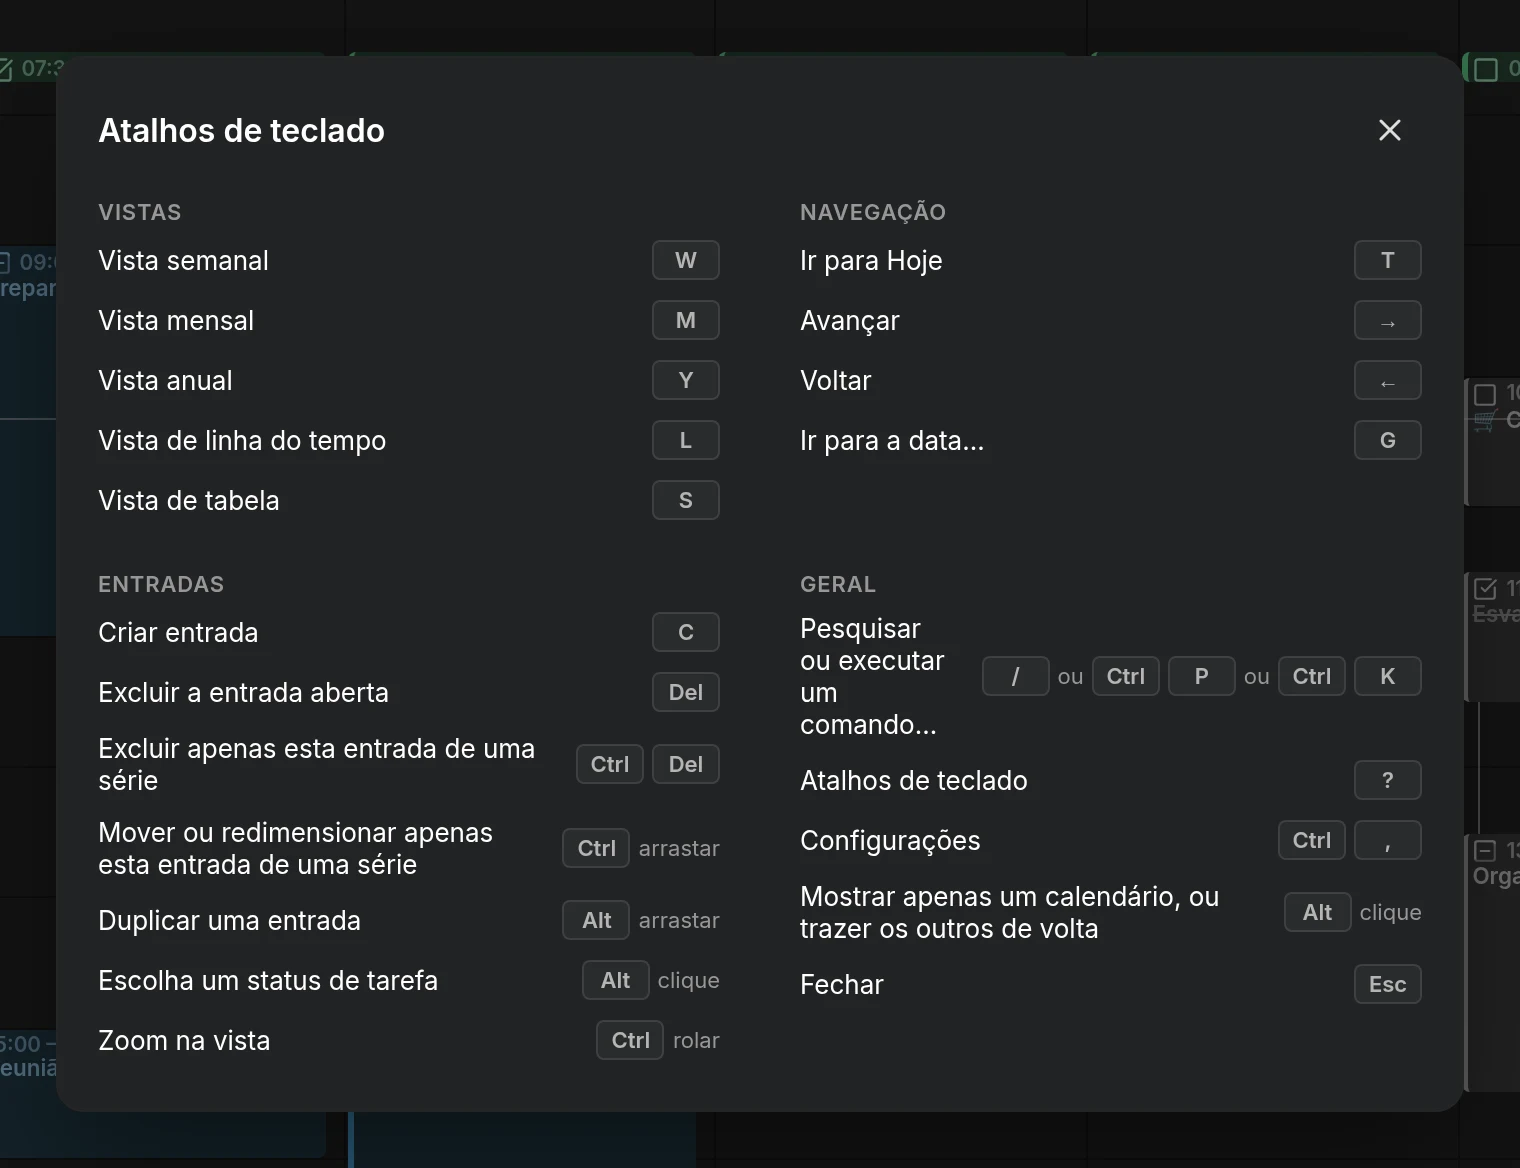Click Ctrl key in Zoom na vista row
This screenshot has width=1520, height=1168.
click(x=631, y=1040)
